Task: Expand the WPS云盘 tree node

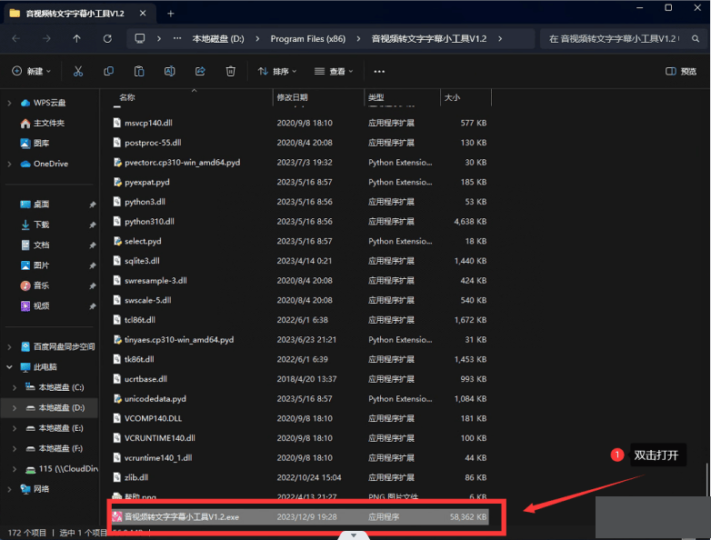Action: (x=10, y=103)
